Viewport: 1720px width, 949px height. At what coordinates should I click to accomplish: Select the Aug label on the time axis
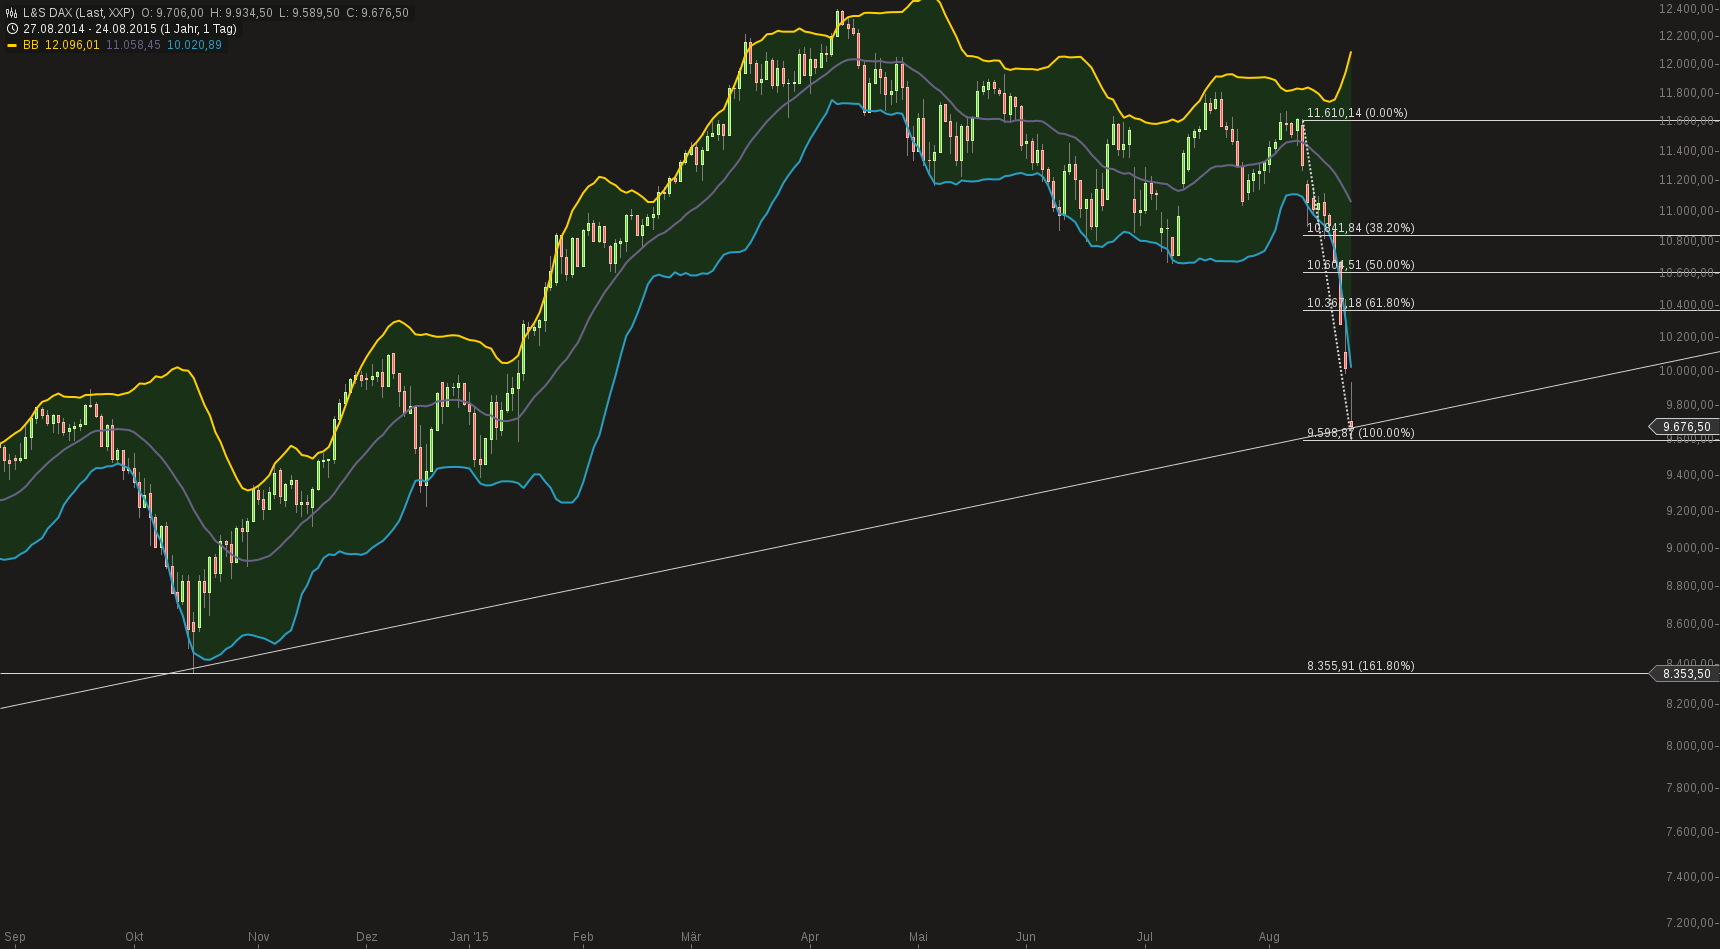1270,937
